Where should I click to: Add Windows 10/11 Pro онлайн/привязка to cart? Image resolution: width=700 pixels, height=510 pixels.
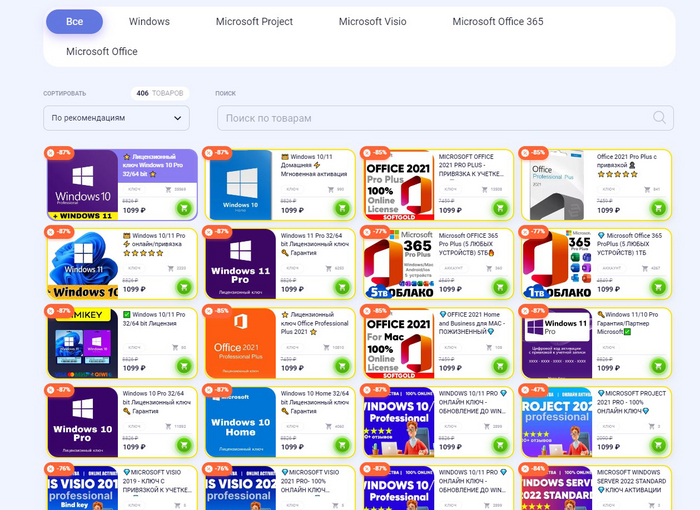click(x=184, y=287)
